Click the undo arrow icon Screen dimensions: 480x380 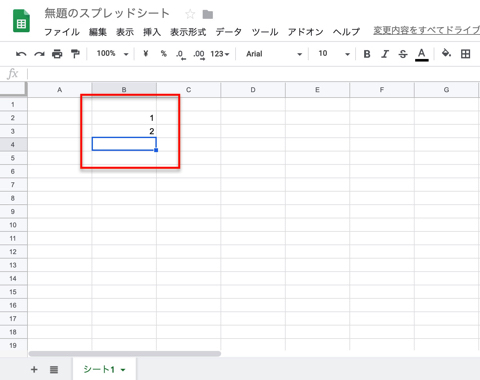pos(21,54)
